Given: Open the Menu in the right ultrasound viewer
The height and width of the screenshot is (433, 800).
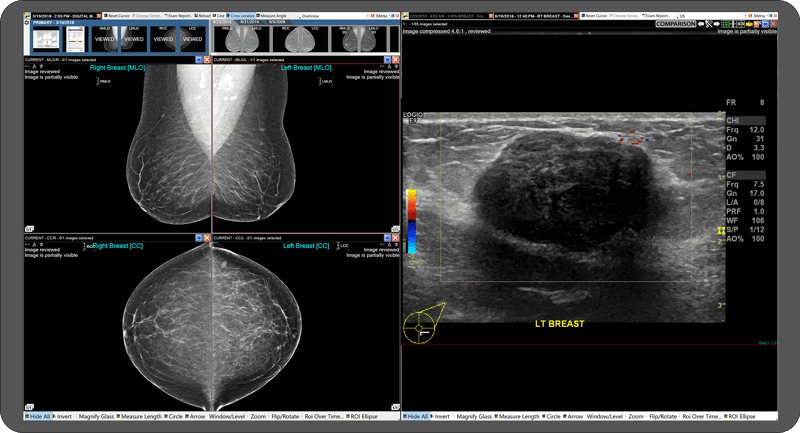Looking at the screenshot, I should point(759,16).
